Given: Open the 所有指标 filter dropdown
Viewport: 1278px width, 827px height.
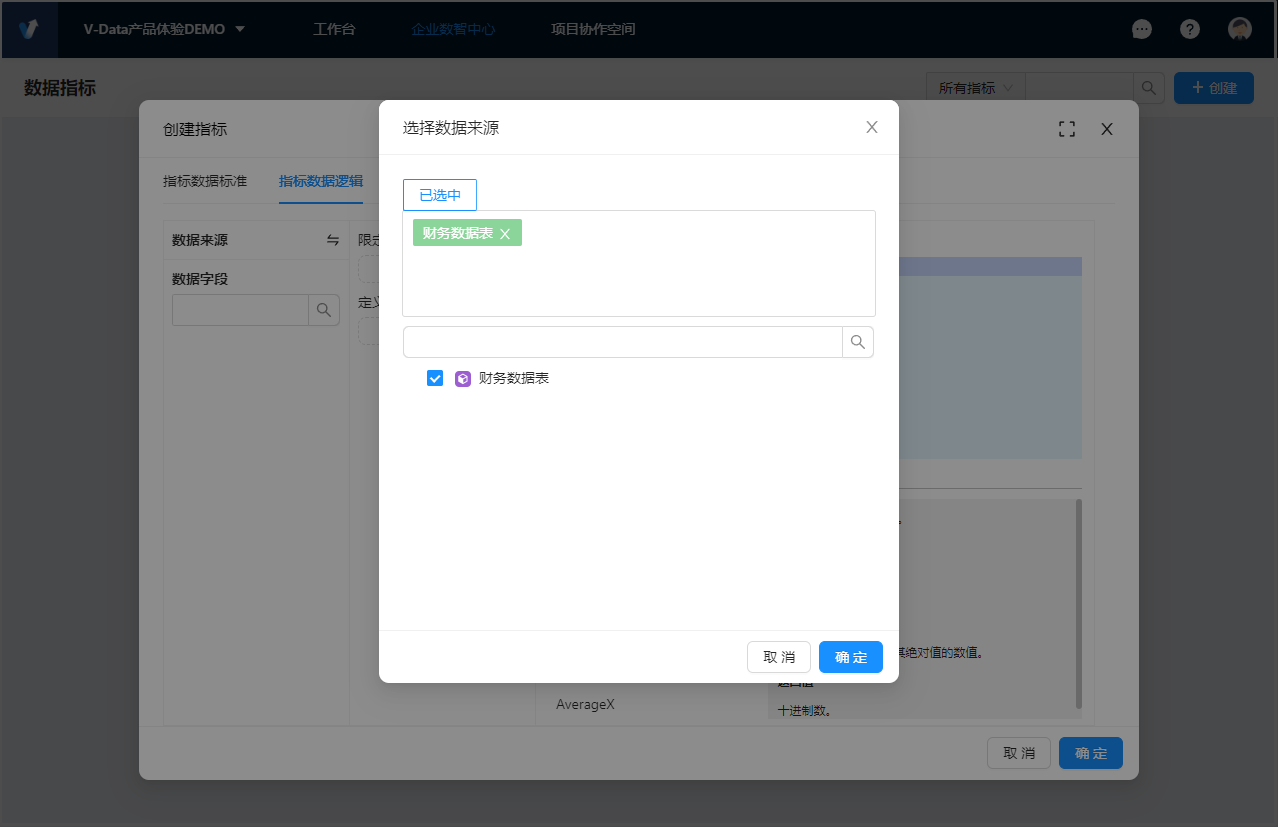Looking at the screenshot, I should 975,88.
